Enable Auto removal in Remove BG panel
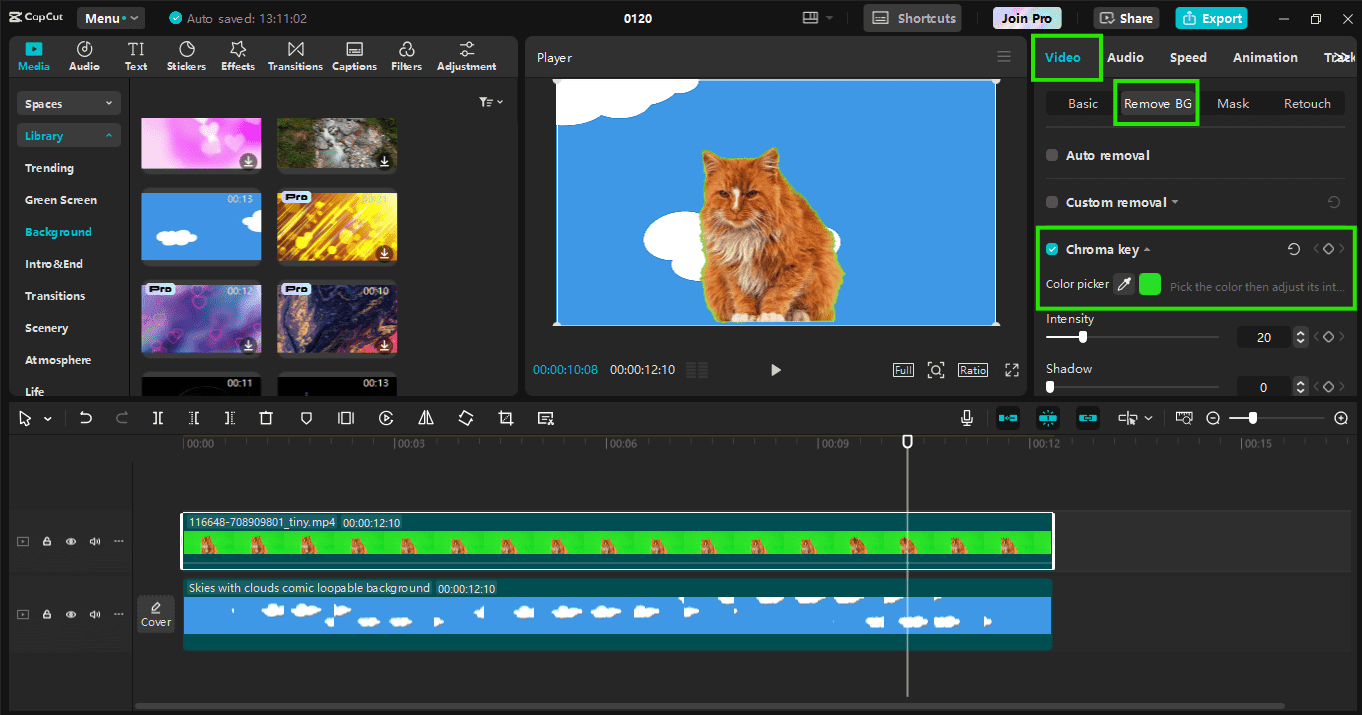1362x715 pixels. coord(1051,155)
